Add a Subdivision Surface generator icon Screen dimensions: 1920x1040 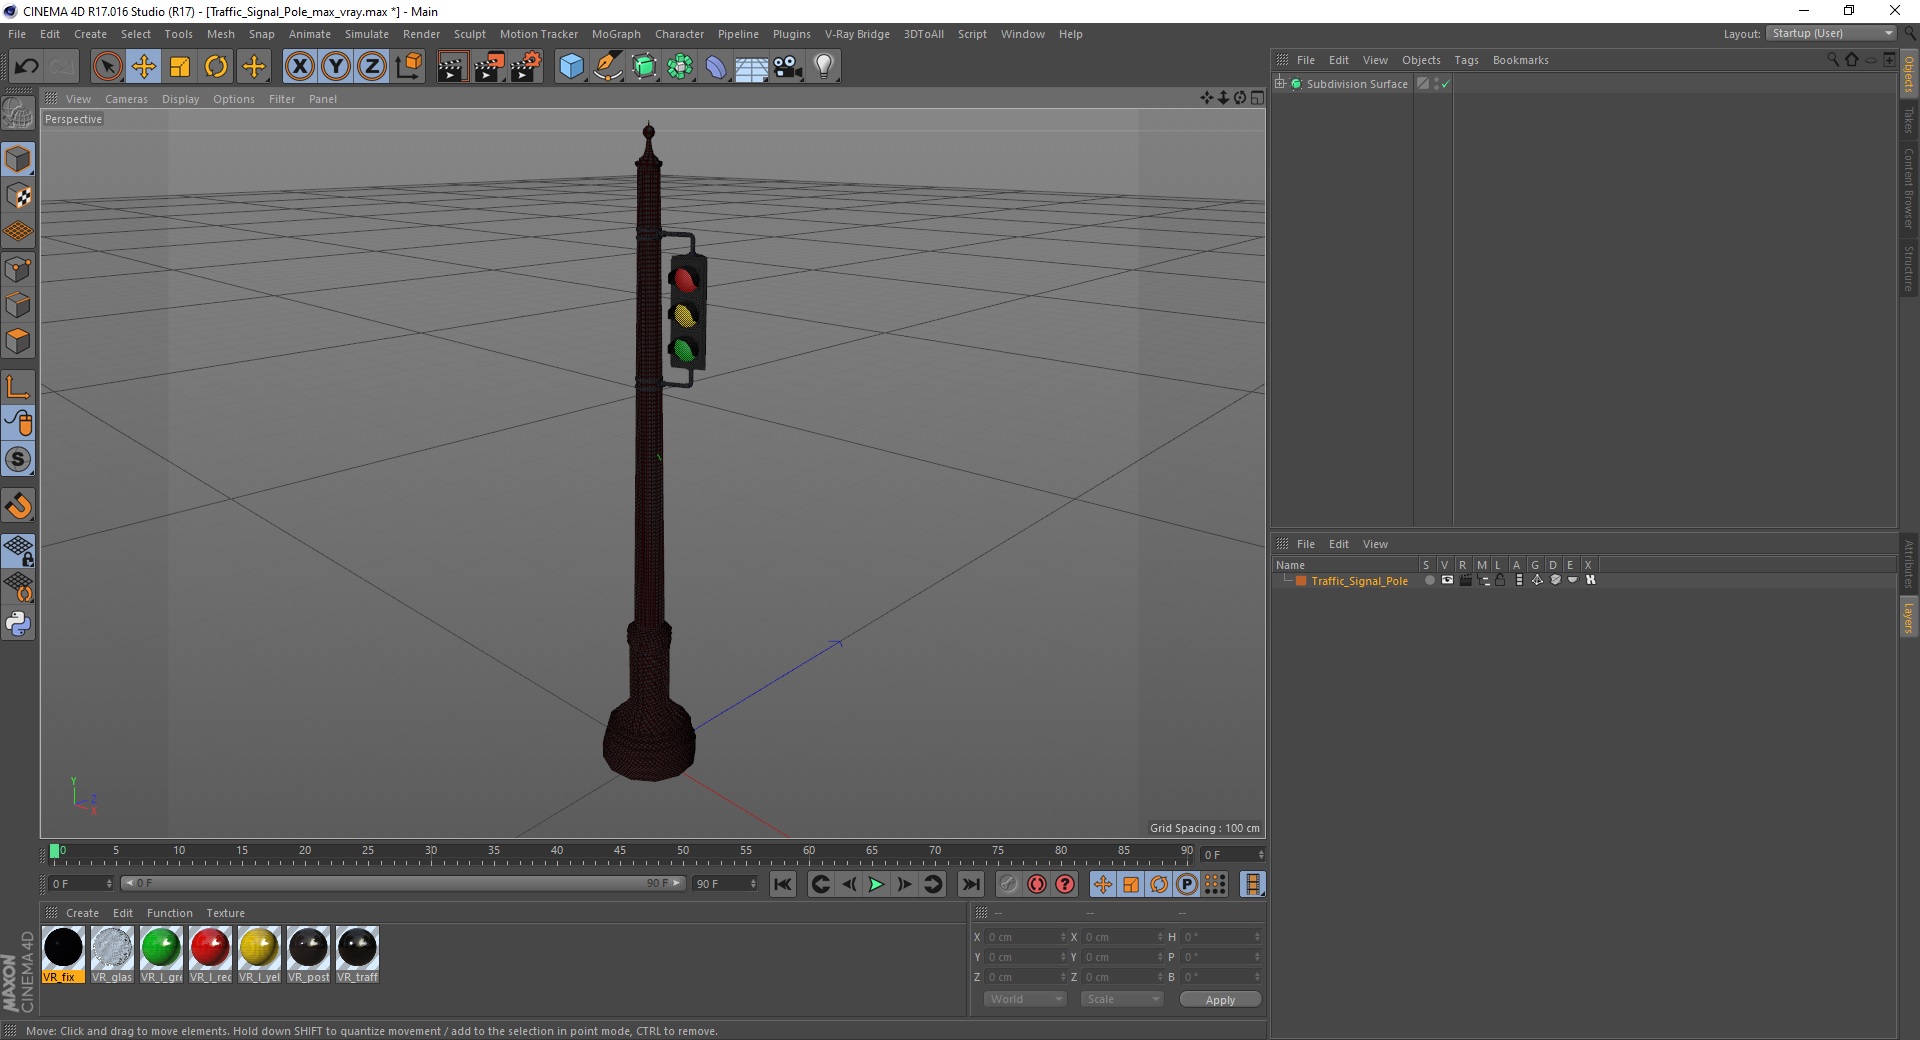644,67
